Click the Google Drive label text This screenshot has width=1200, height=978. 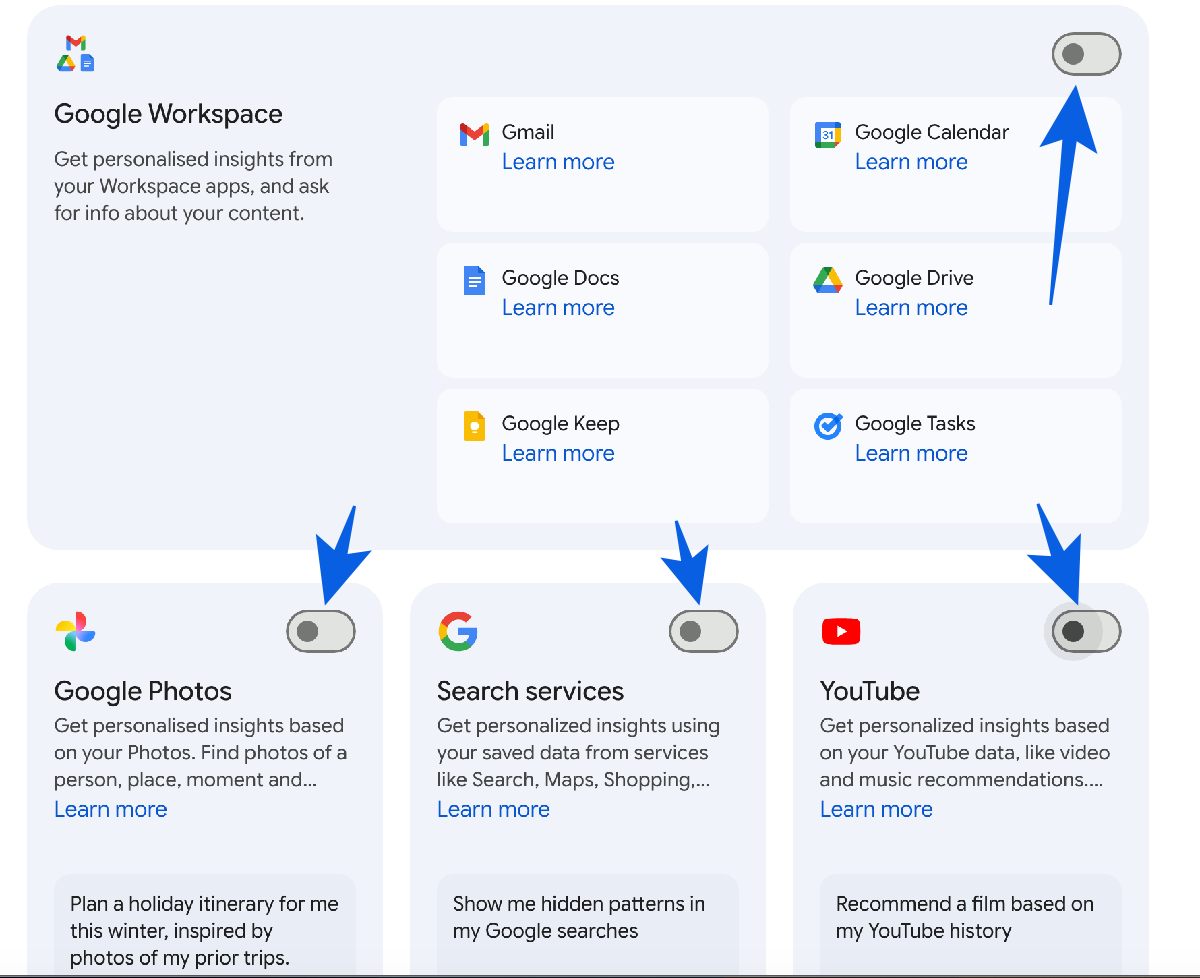(914, 278)
